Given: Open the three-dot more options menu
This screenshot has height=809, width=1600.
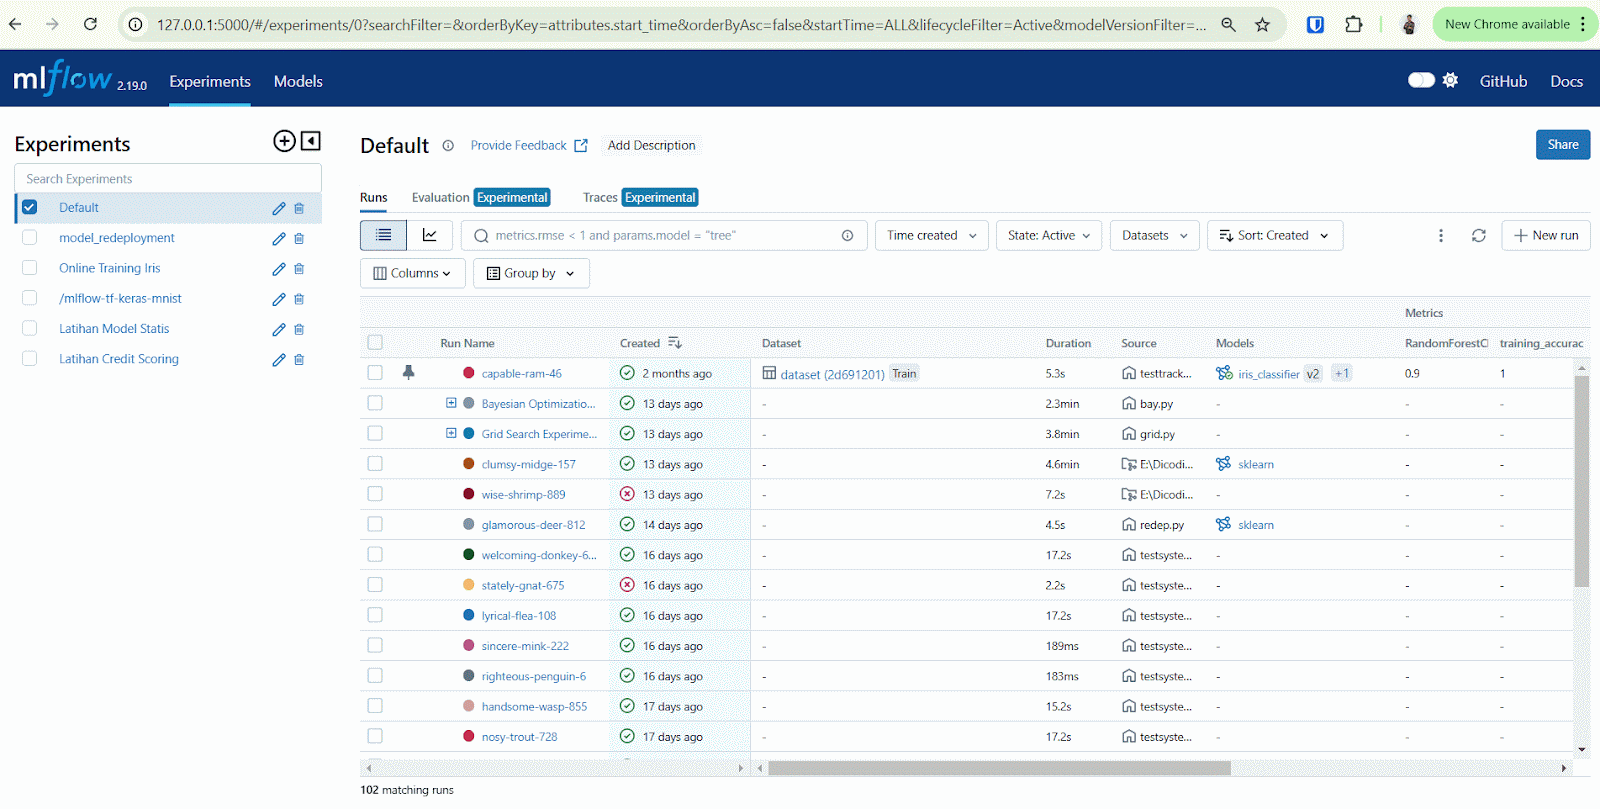Looking at the screenshot, I should point(1440,235).
